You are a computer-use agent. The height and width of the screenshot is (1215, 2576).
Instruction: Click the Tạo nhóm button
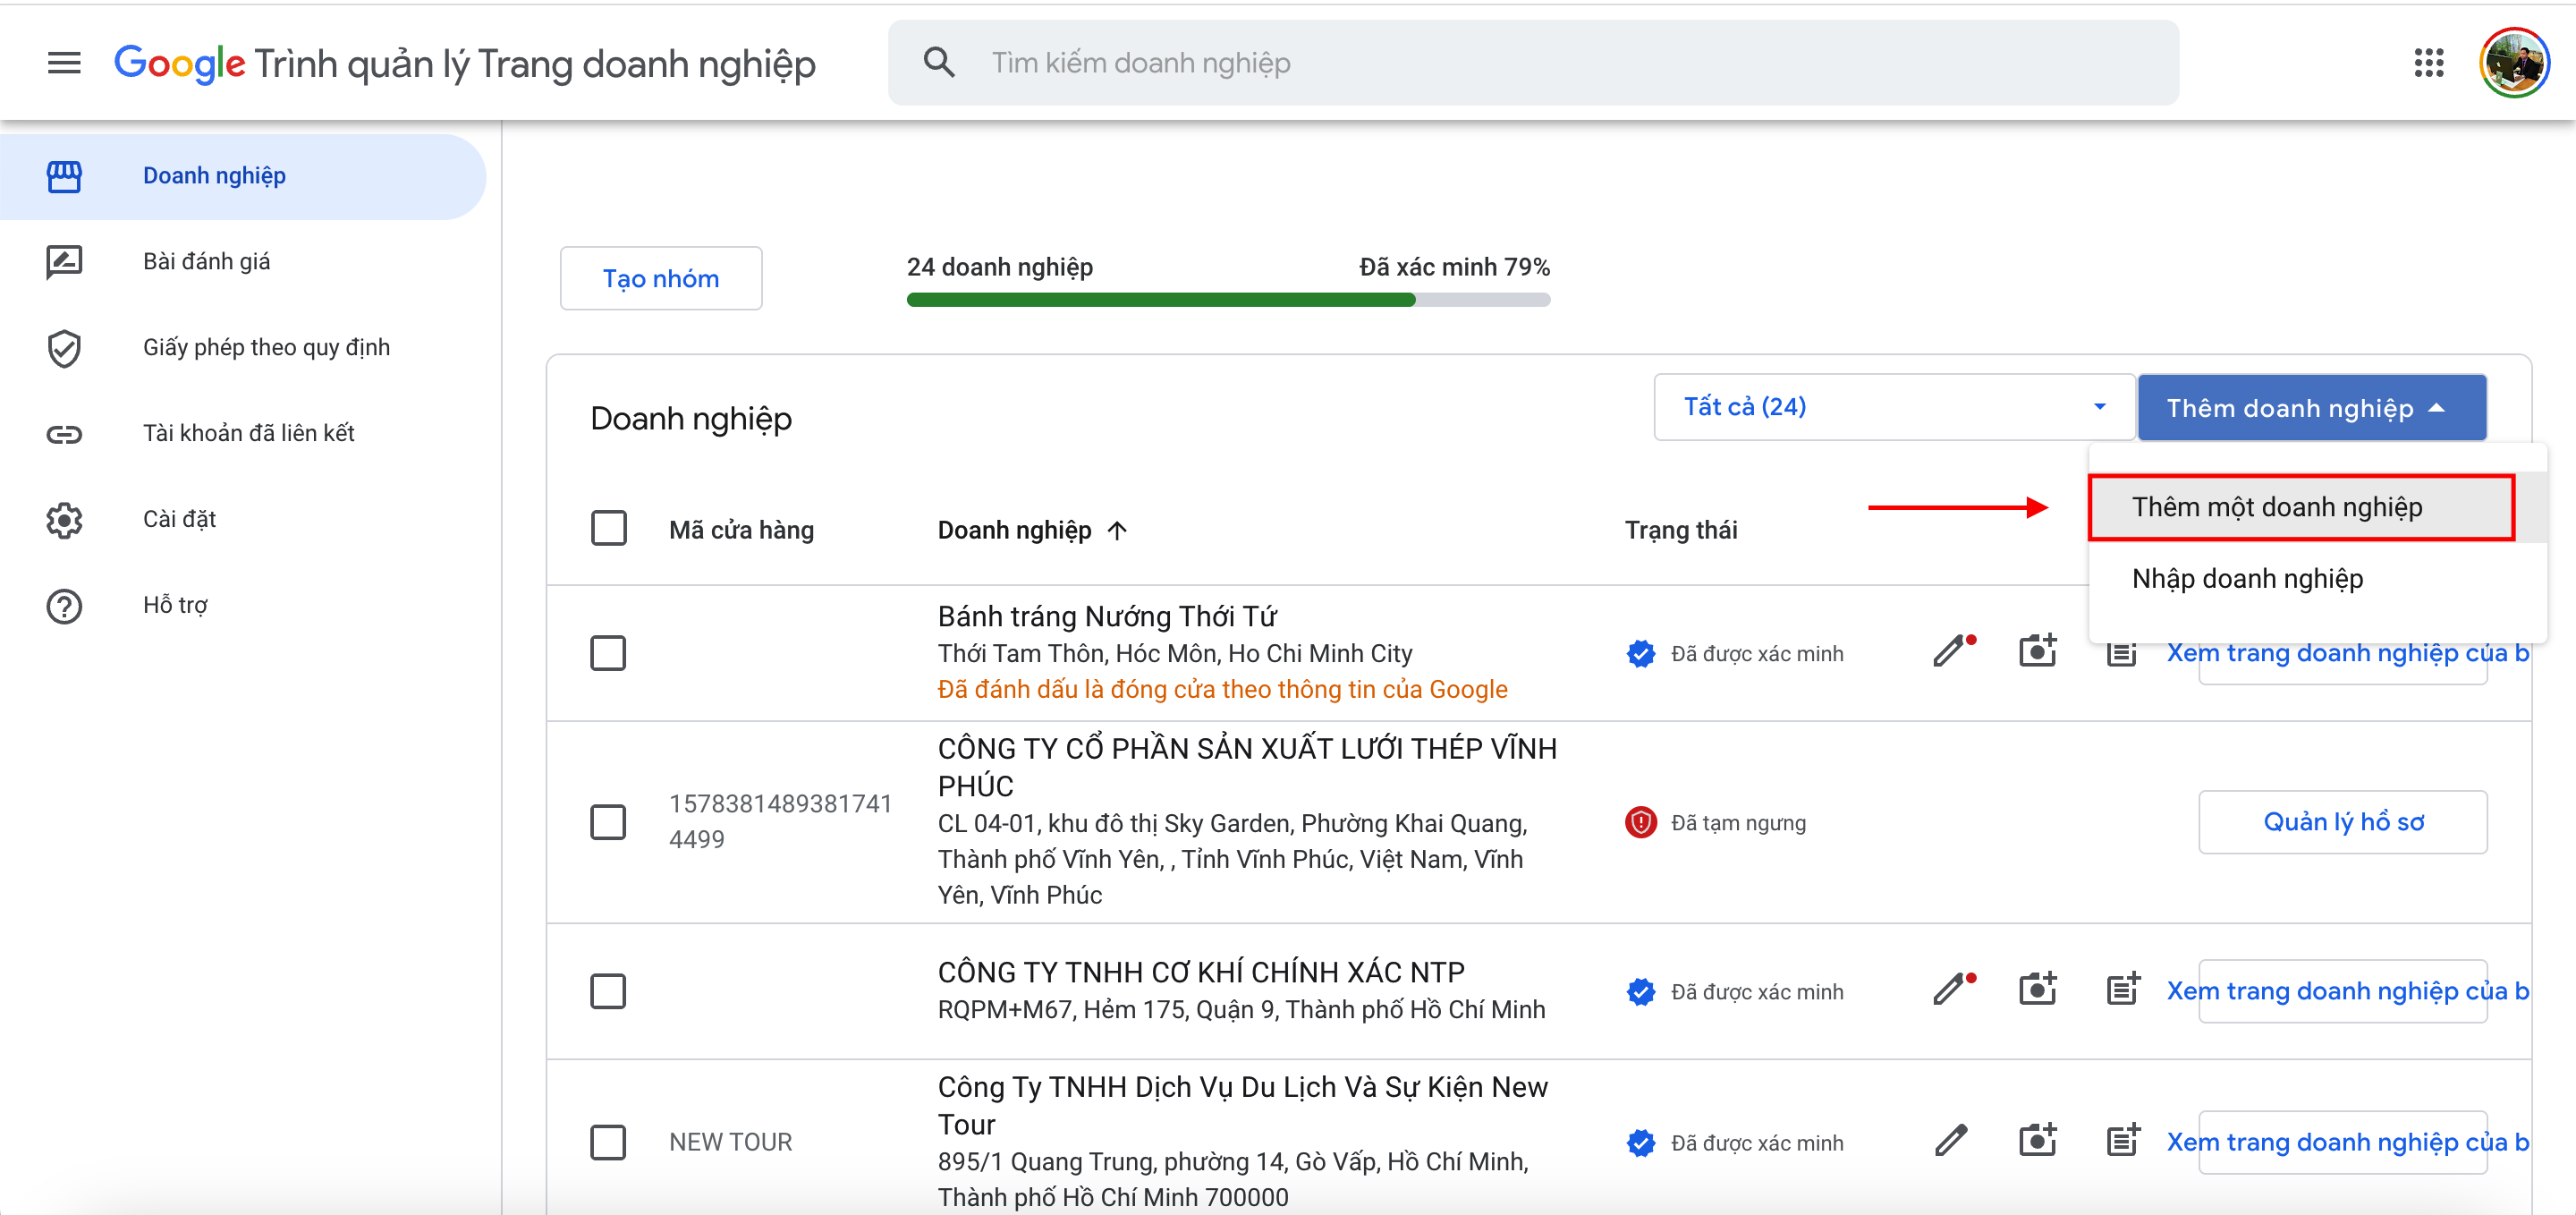(x=660, y=278)
